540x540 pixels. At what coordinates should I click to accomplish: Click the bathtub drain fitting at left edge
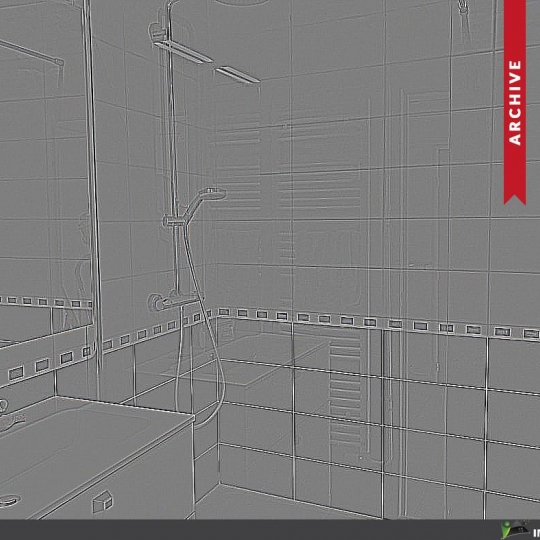click(9, 500)
